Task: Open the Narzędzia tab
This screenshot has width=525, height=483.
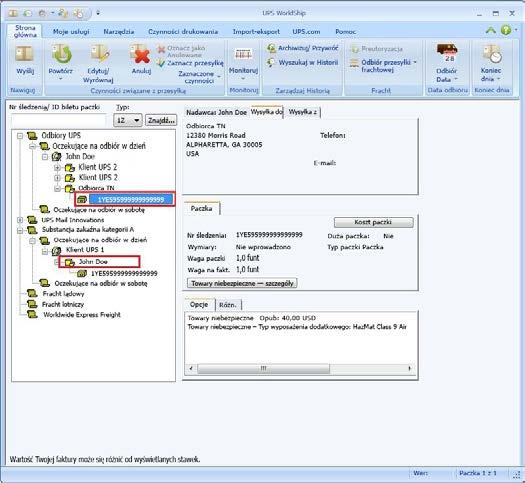Action: point(119,32)
